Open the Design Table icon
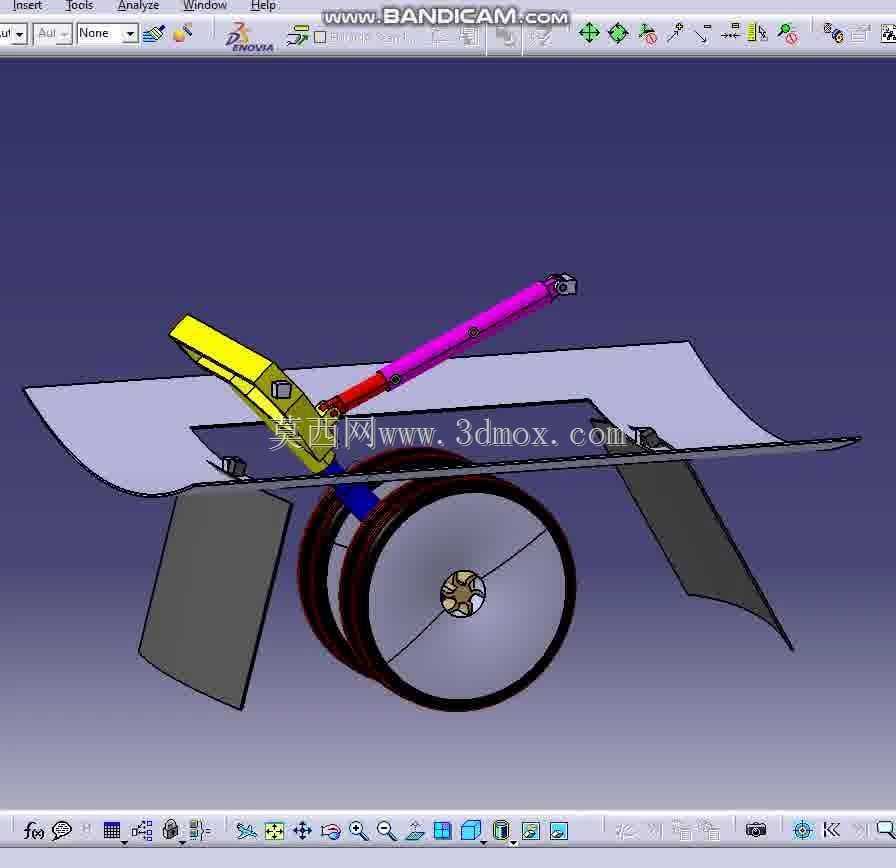 (111, 830)
